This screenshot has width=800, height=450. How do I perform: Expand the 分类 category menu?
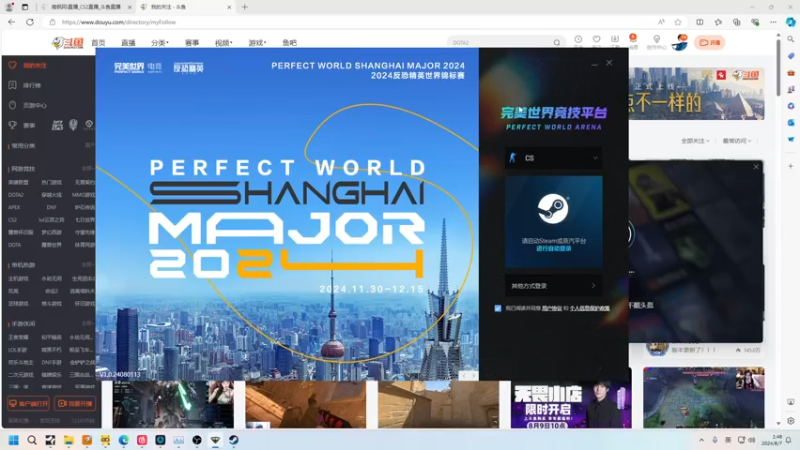tap(159, 43)
